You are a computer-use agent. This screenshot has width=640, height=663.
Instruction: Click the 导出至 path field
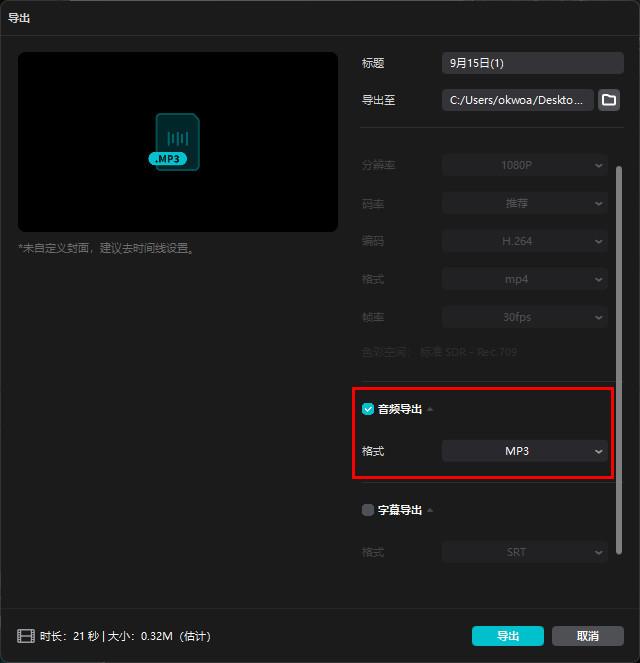coord(518,100)
